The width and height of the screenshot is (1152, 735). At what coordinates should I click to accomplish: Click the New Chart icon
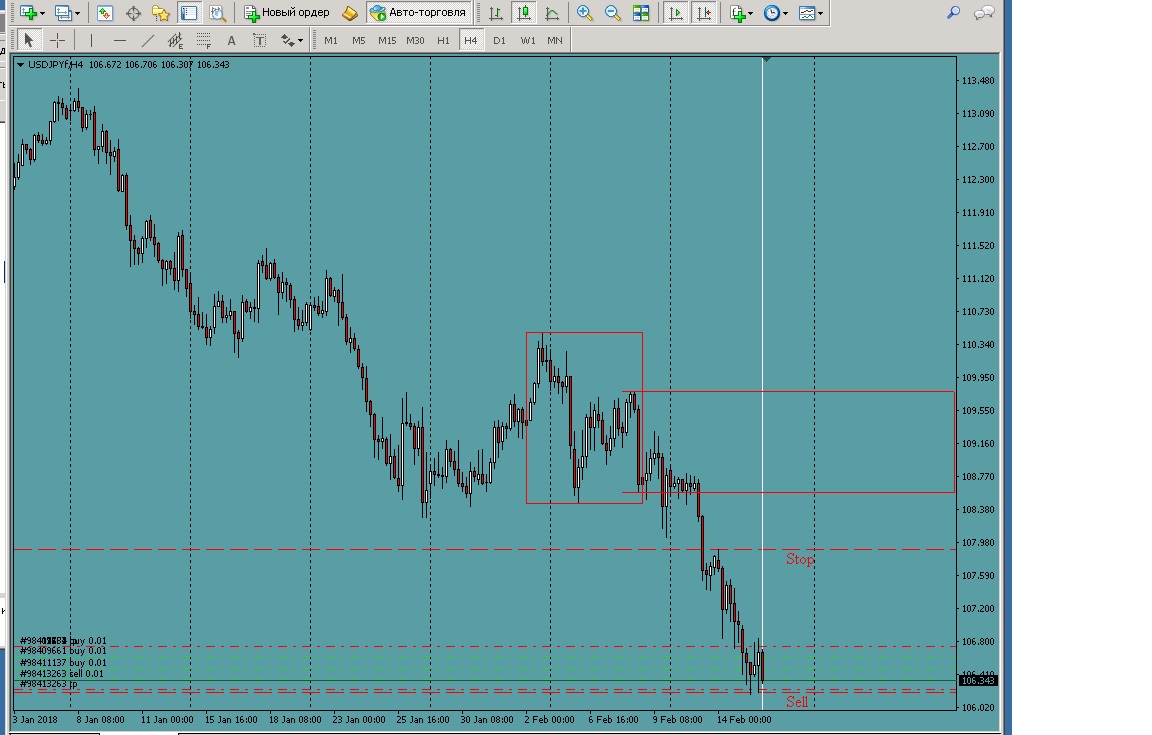[28, 12]
